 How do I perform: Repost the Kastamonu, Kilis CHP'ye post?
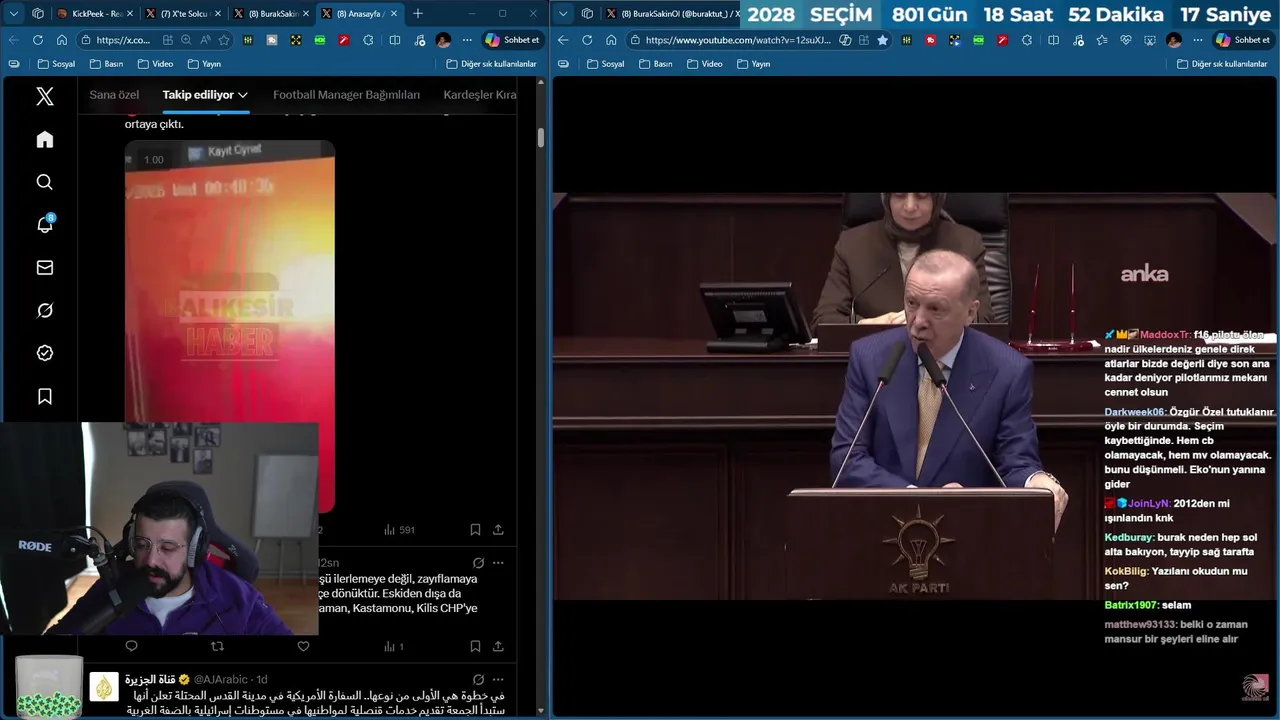(x=217, y=647)
